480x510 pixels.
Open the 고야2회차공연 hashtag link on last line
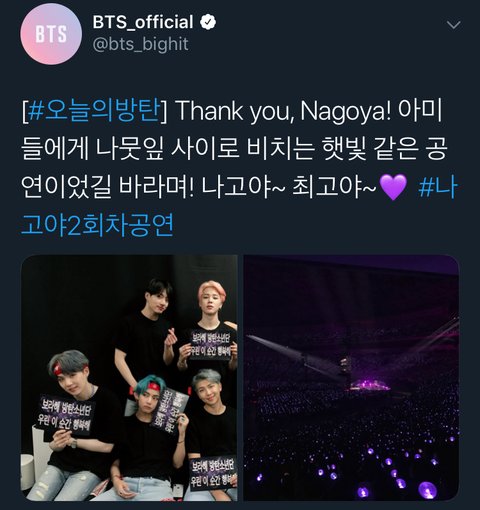97,225
